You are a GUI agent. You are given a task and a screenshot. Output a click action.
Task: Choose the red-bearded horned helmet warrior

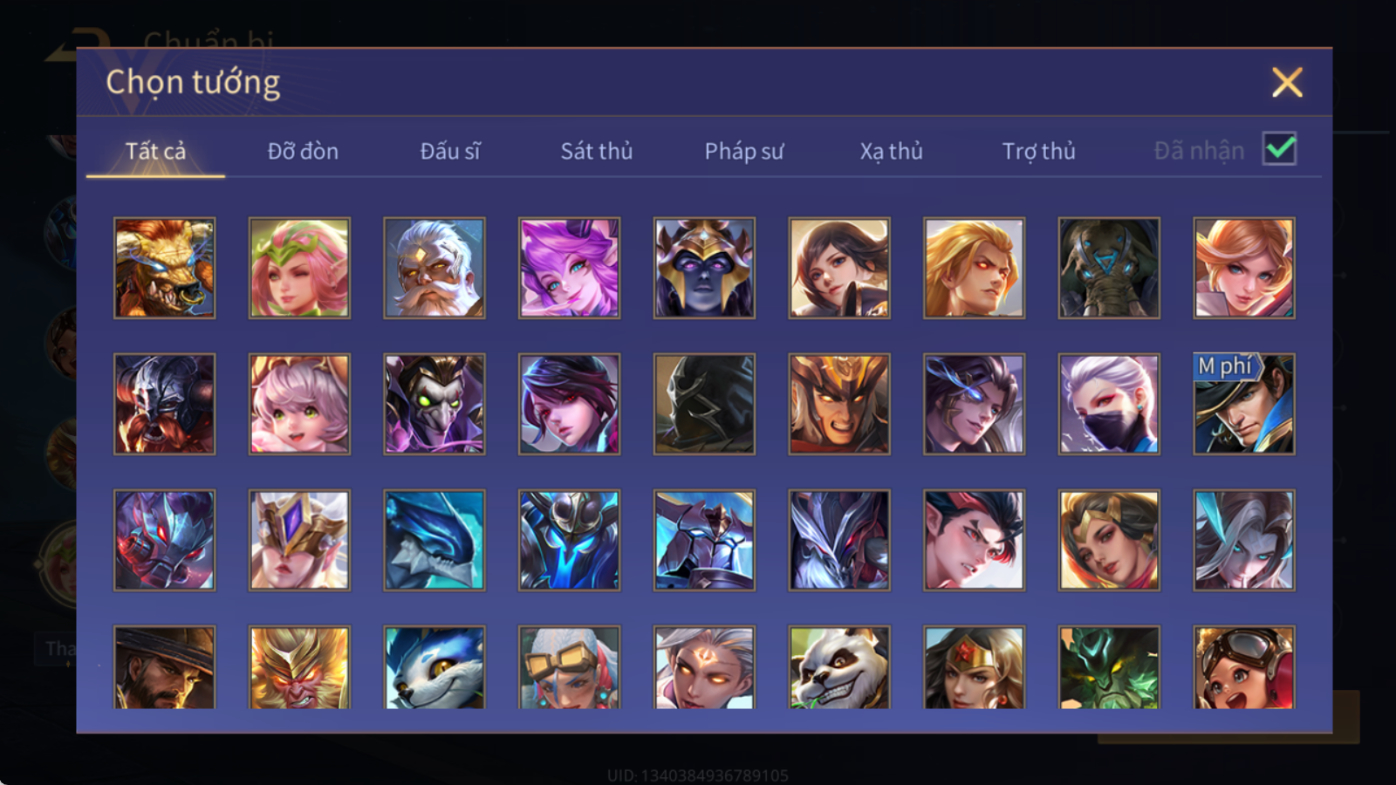[164, 404]
